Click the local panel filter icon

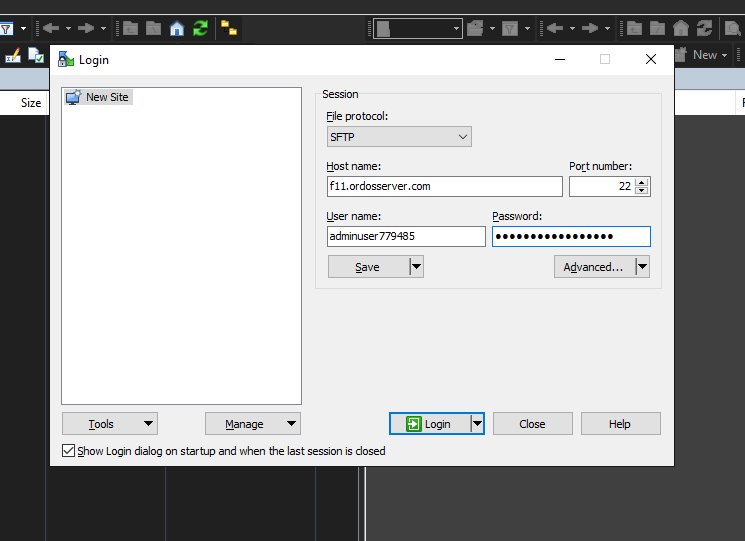(x=6, y=29)
